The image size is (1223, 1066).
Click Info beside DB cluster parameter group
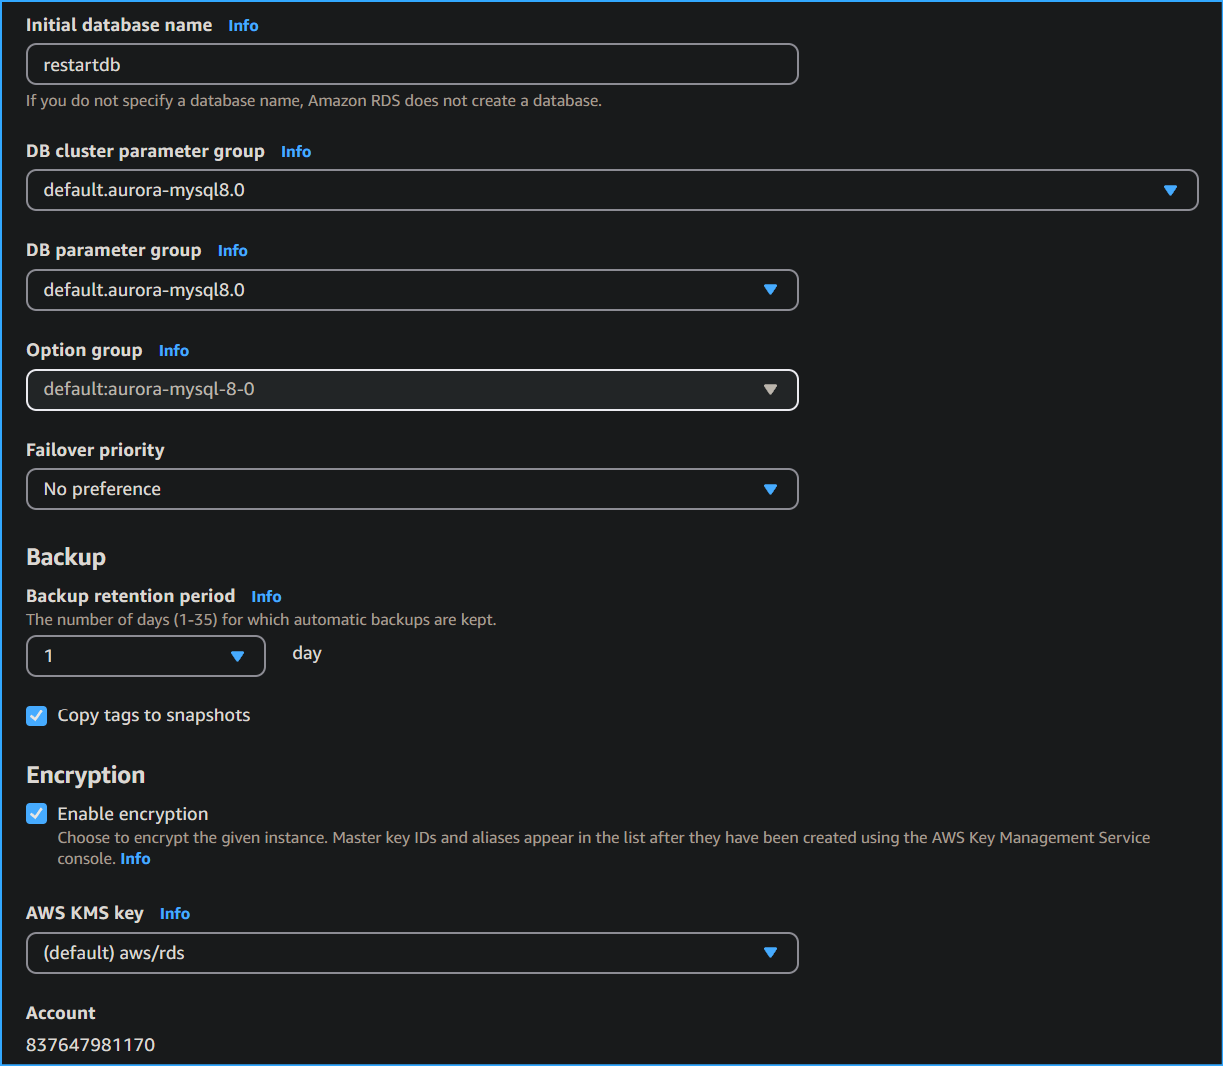coord(296,151)
